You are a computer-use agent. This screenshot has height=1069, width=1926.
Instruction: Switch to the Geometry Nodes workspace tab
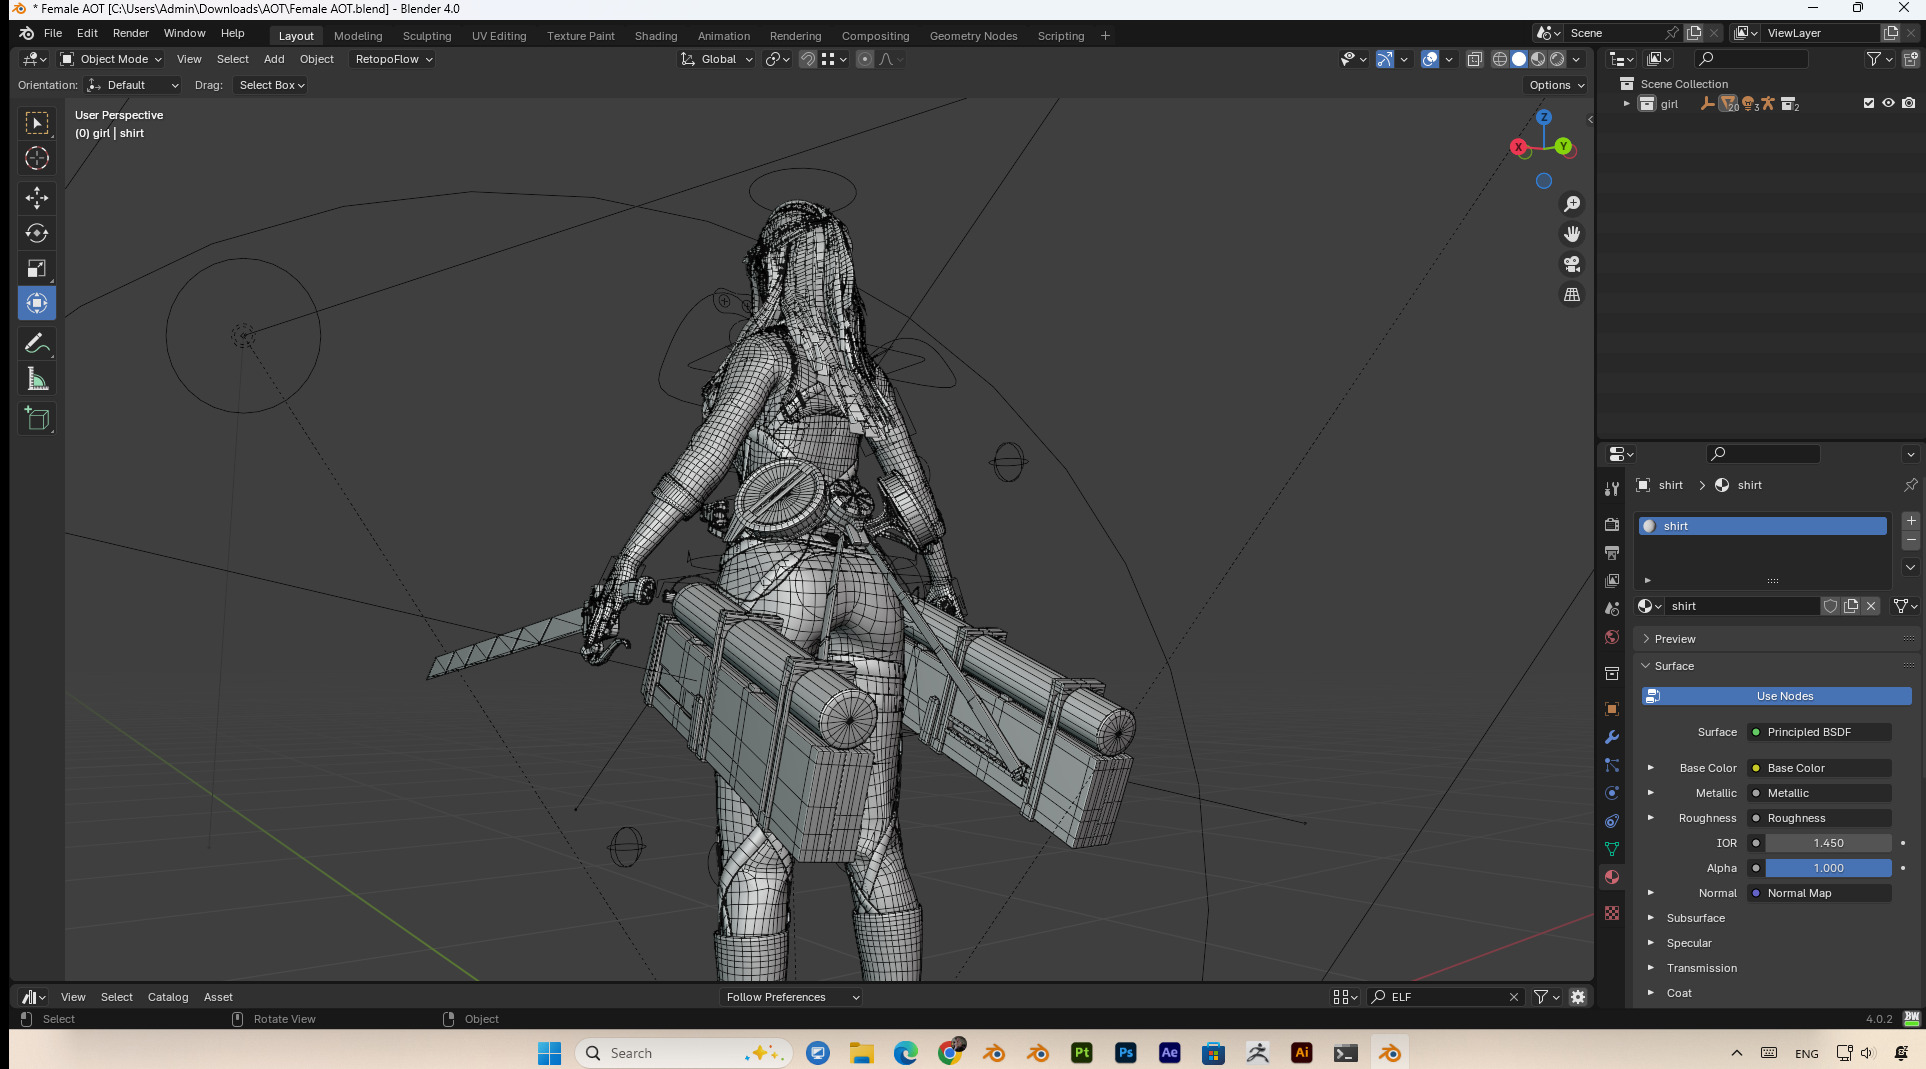point(973,35)
